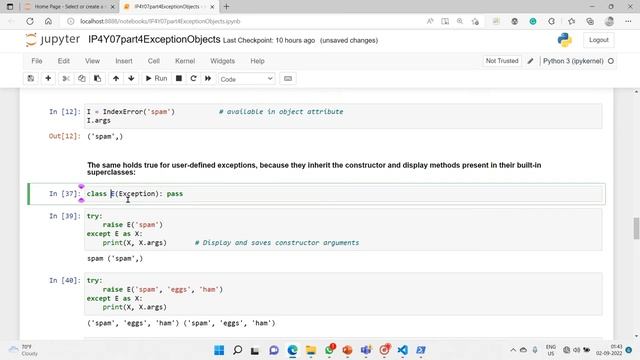Open the Help menu
The width and height of the screenshot is (640, 360).
point(257,61)
